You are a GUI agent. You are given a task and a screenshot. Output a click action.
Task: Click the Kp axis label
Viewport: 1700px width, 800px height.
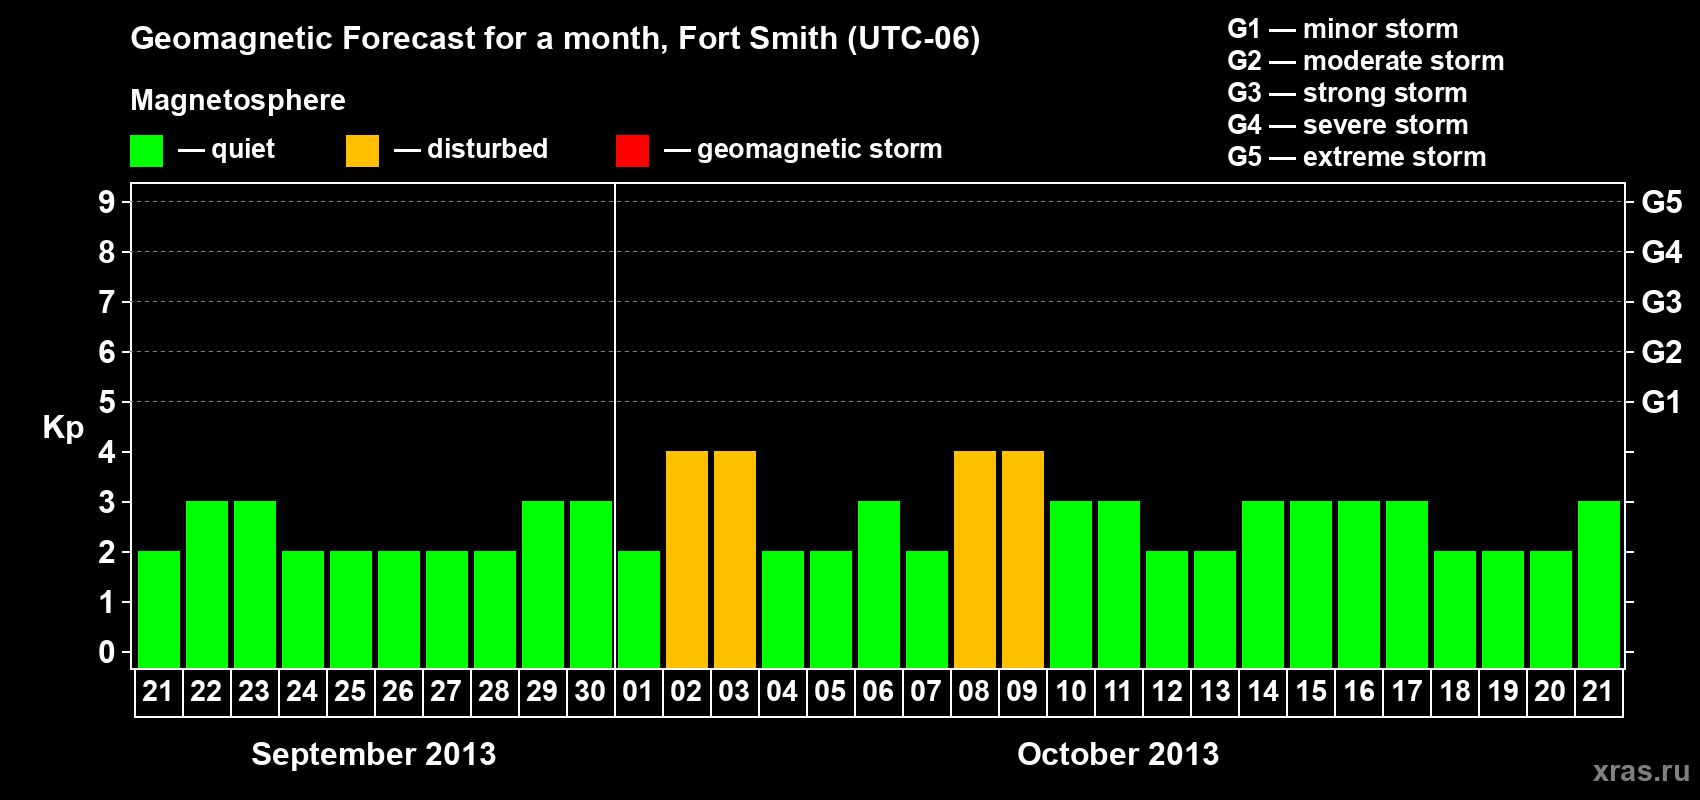point(63,427)
